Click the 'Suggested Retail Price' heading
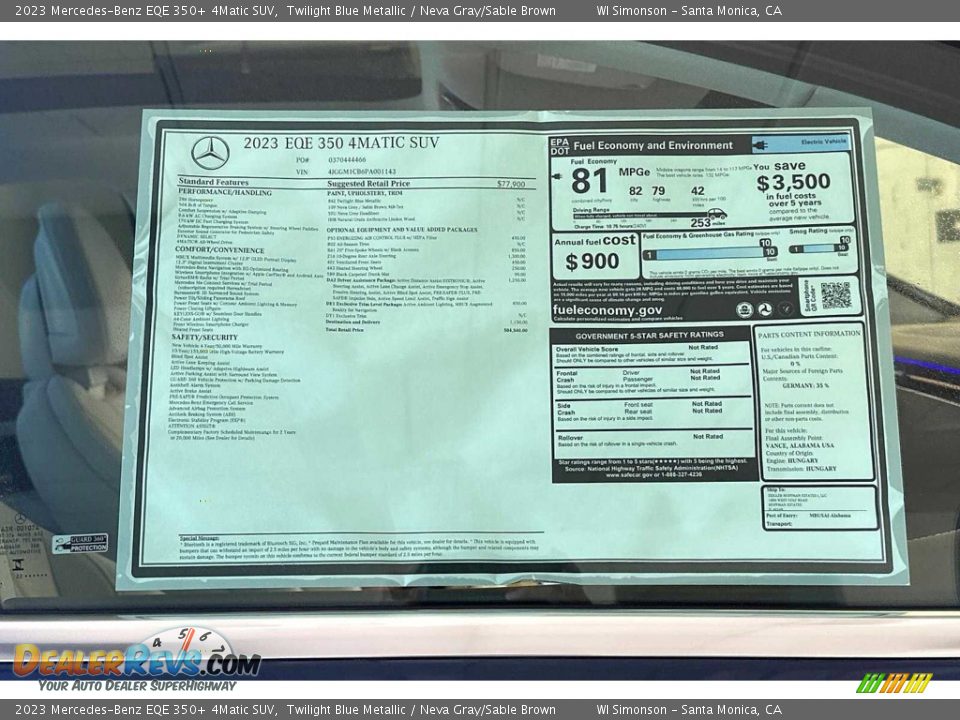 (369, 183)
